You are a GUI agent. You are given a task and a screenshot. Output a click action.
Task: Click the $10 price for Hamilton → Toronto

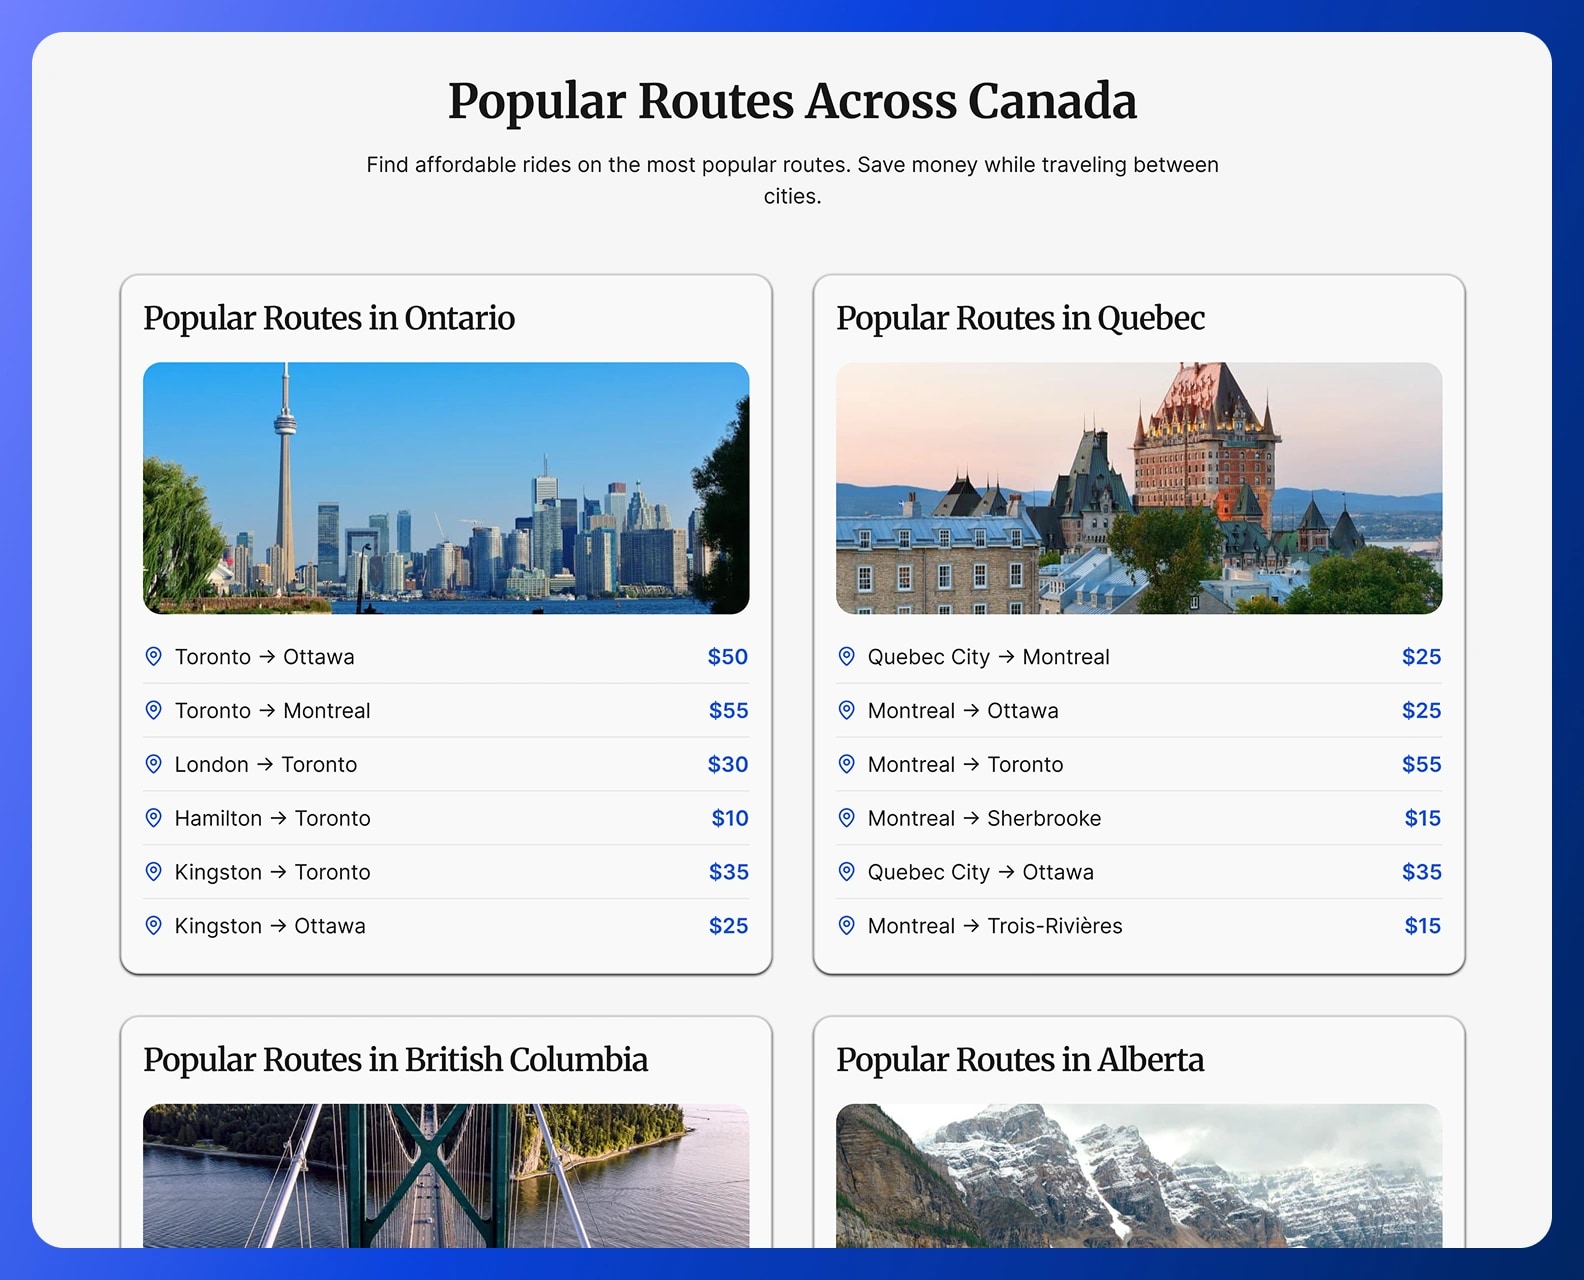pyautogui.click(x=730, y=819)
